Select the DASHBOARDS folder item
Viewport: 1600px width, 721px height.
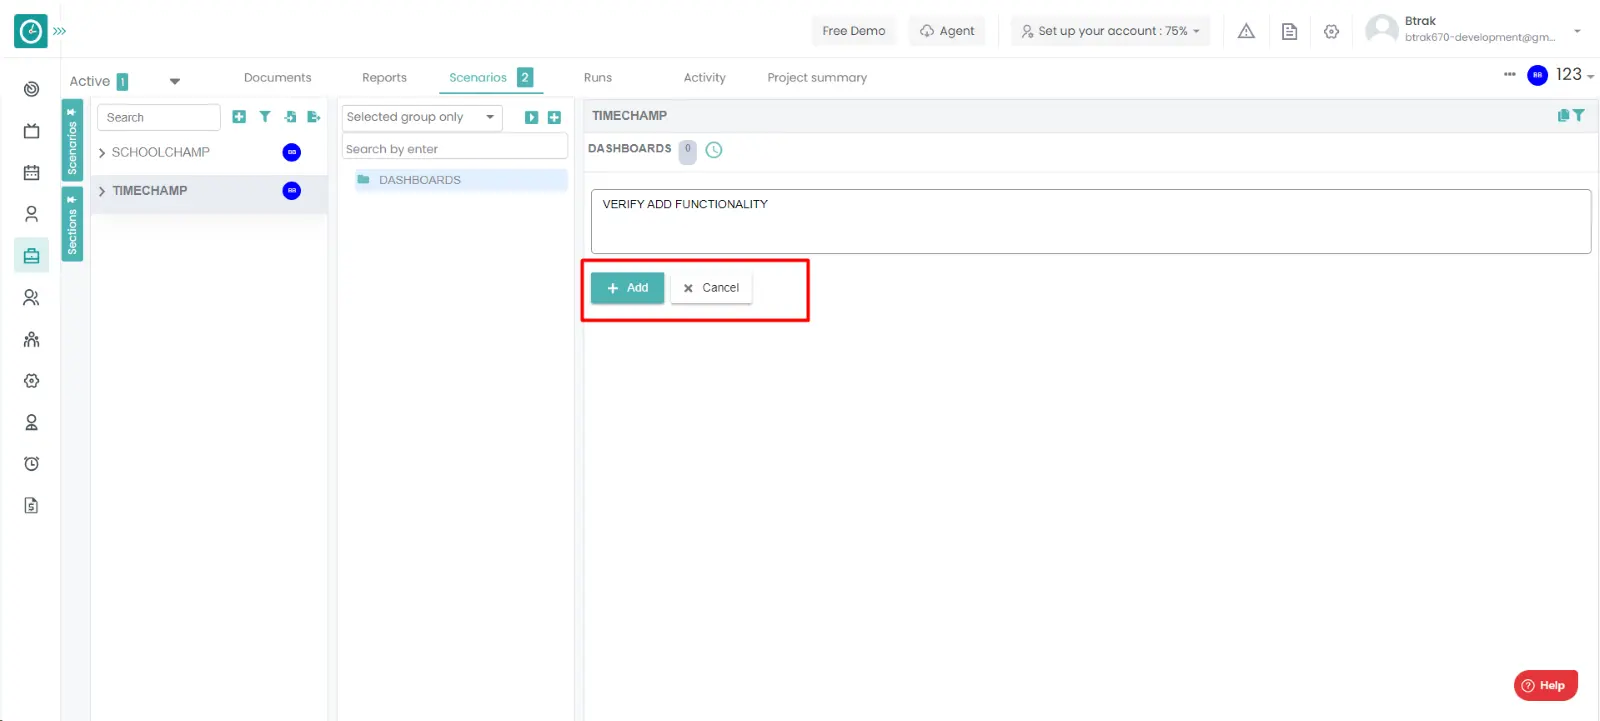[x=420, y=180]
